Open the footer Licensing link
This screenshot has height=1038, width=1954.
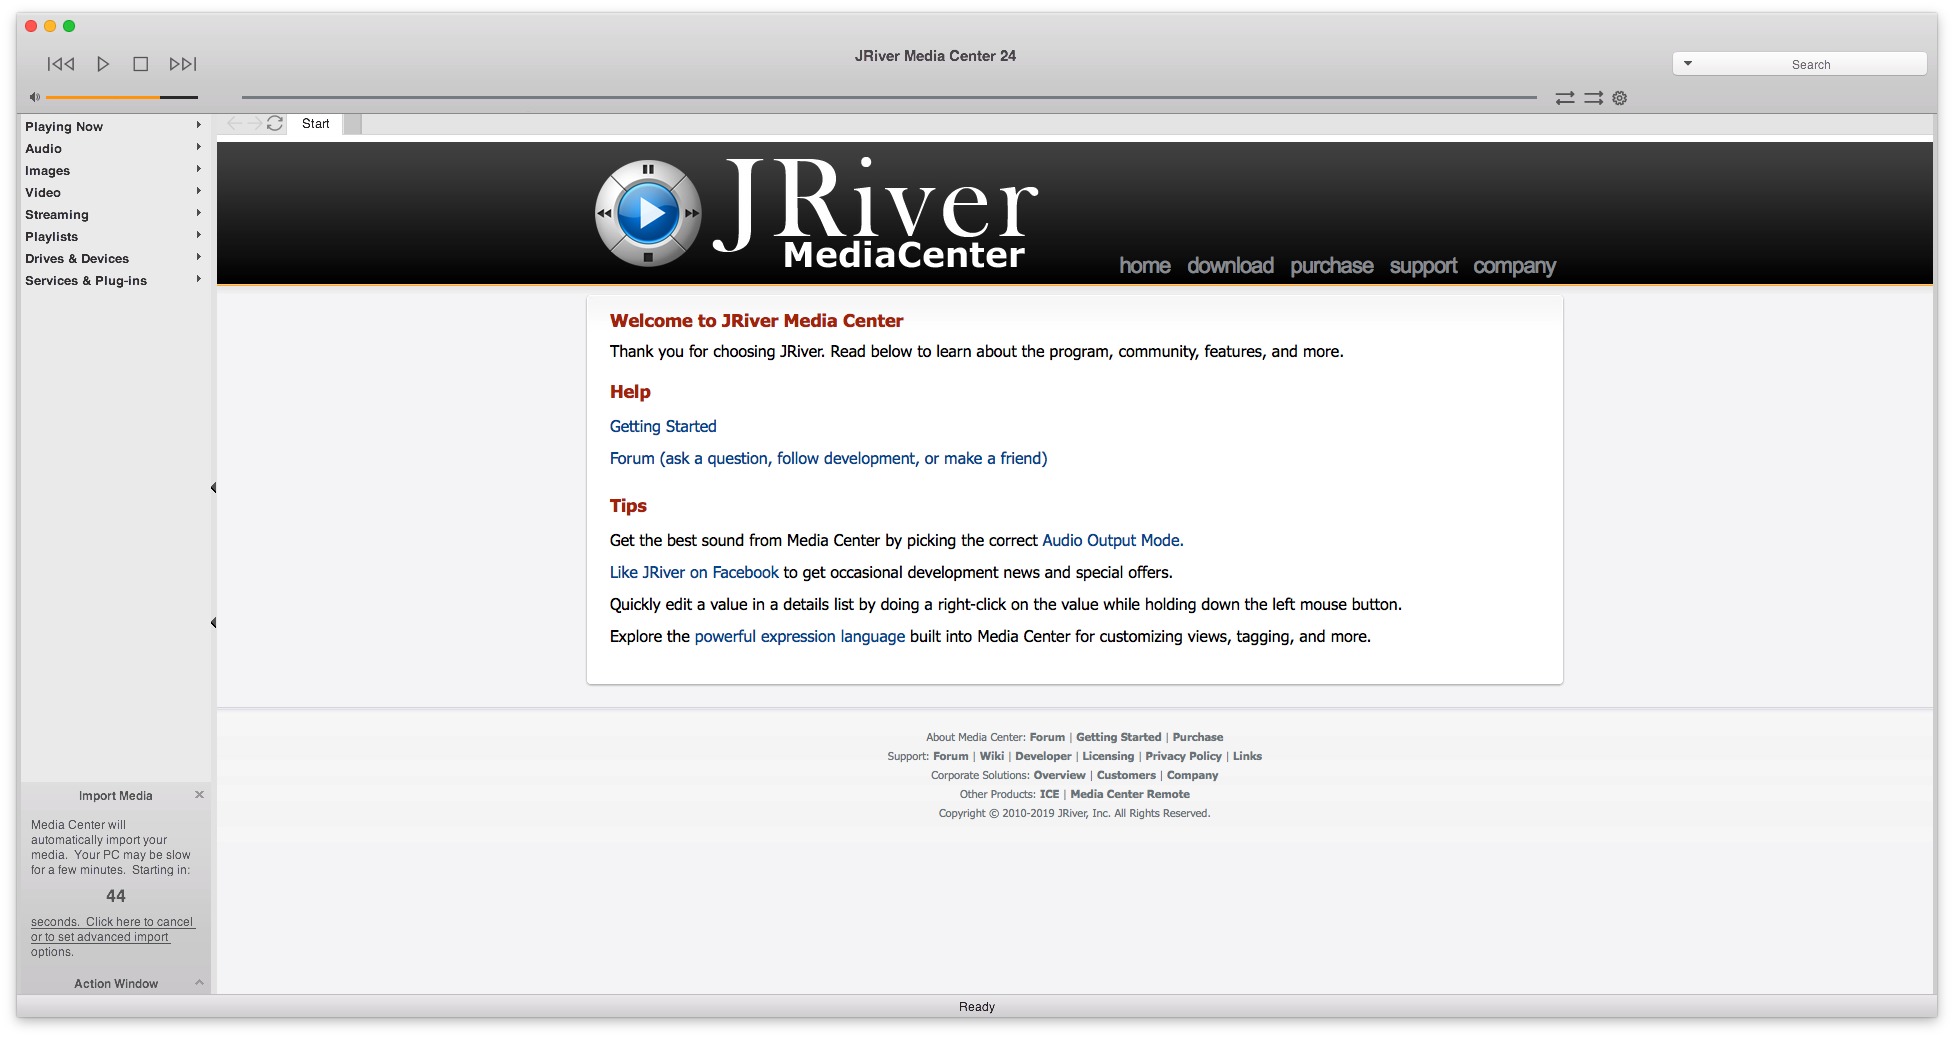(1108, 757)
